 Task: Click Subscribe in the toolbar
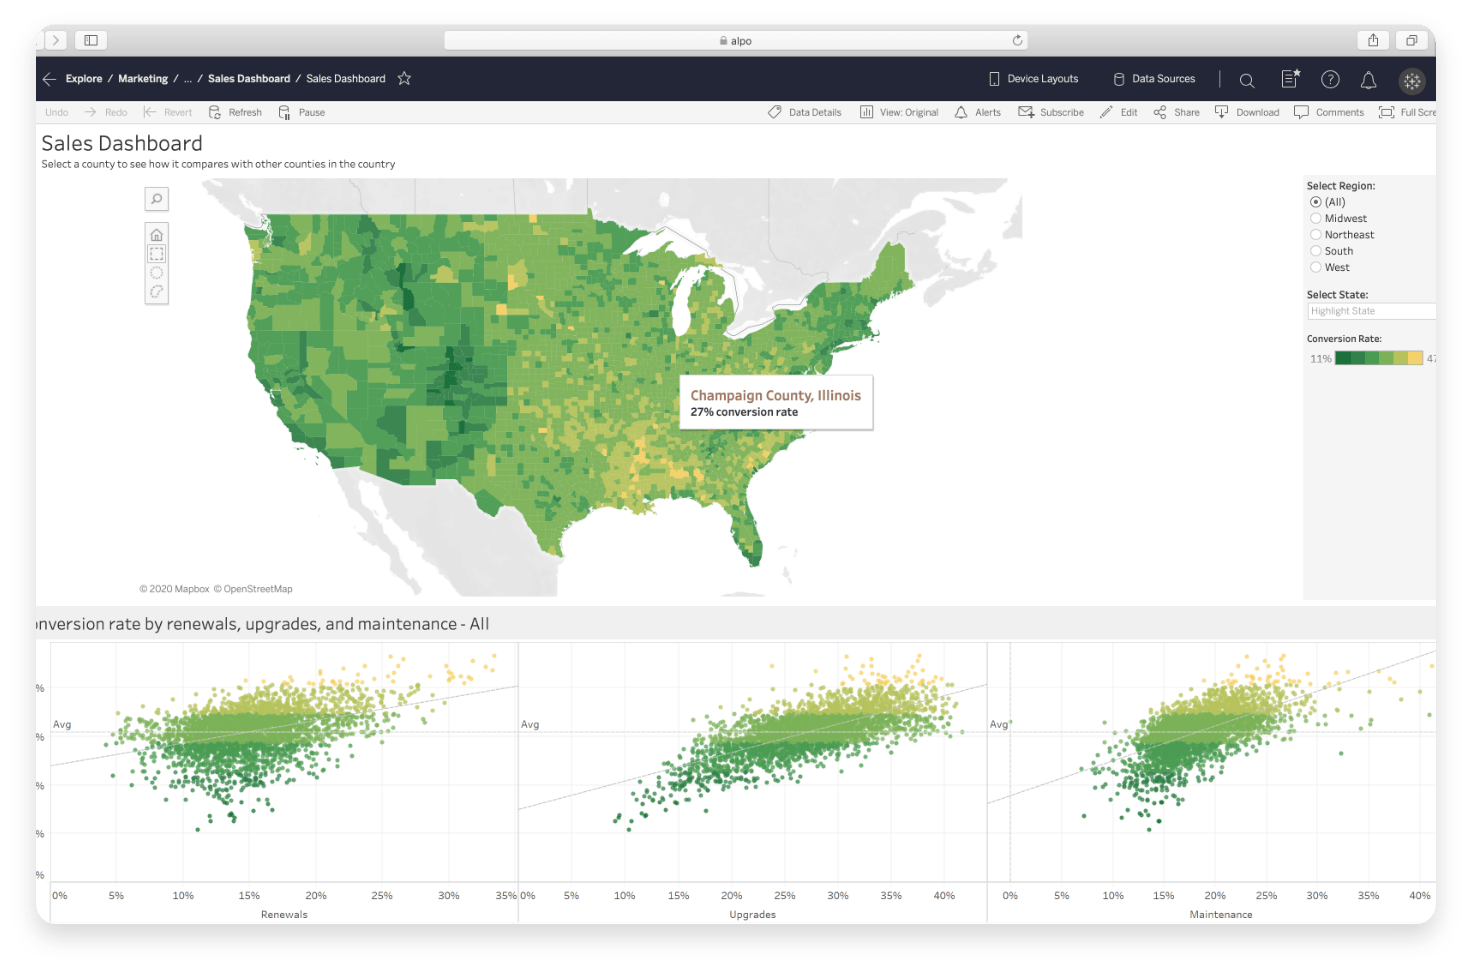tap(1051, 113)
